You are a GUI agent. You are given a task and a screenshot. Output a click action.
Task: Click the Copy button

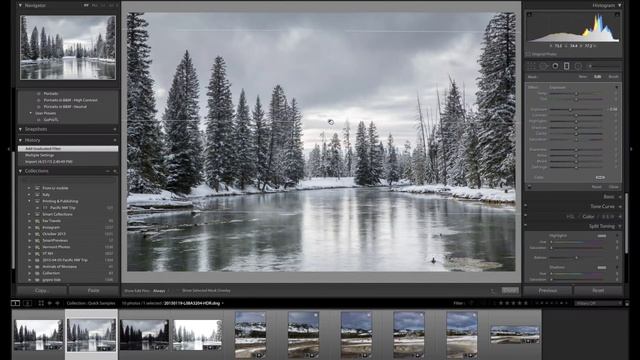[x=41, y=290]
